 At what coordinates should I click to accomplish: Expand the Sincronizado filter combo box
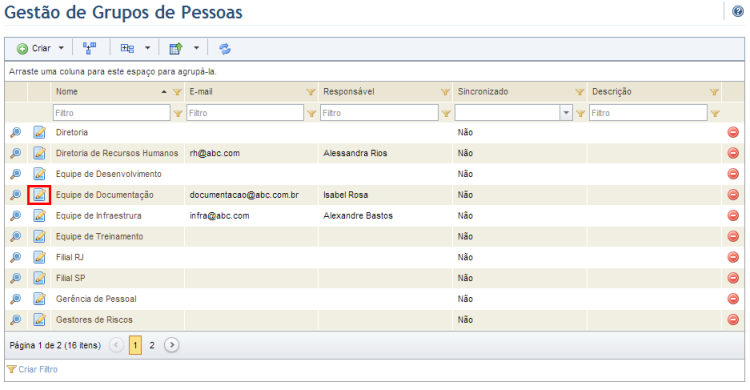tap(566, 113)
